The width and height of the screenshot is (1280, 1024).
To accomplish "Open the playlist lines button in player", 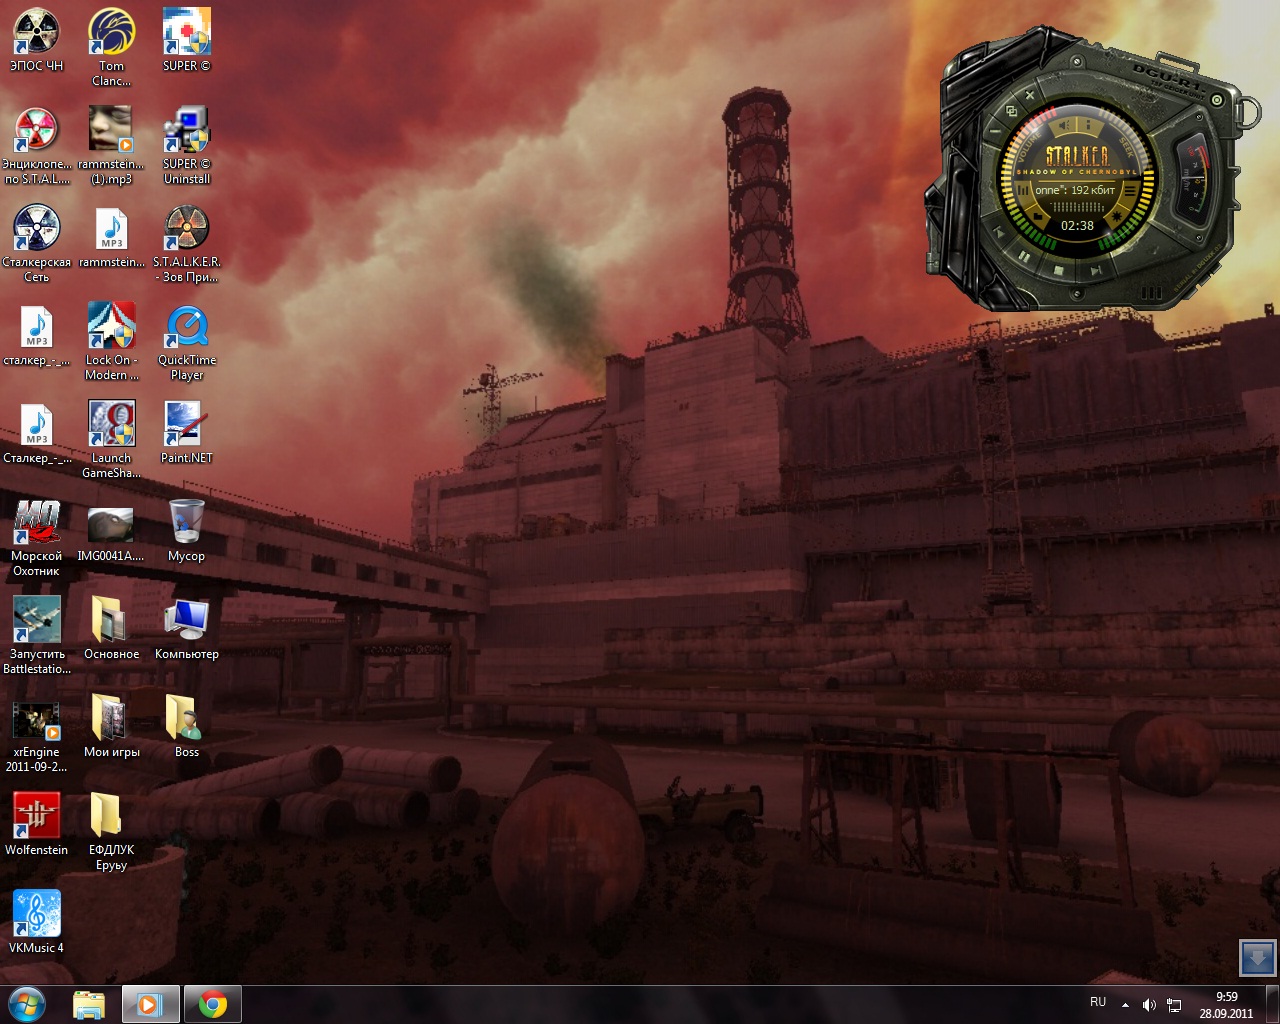I will pos(1131,190).
